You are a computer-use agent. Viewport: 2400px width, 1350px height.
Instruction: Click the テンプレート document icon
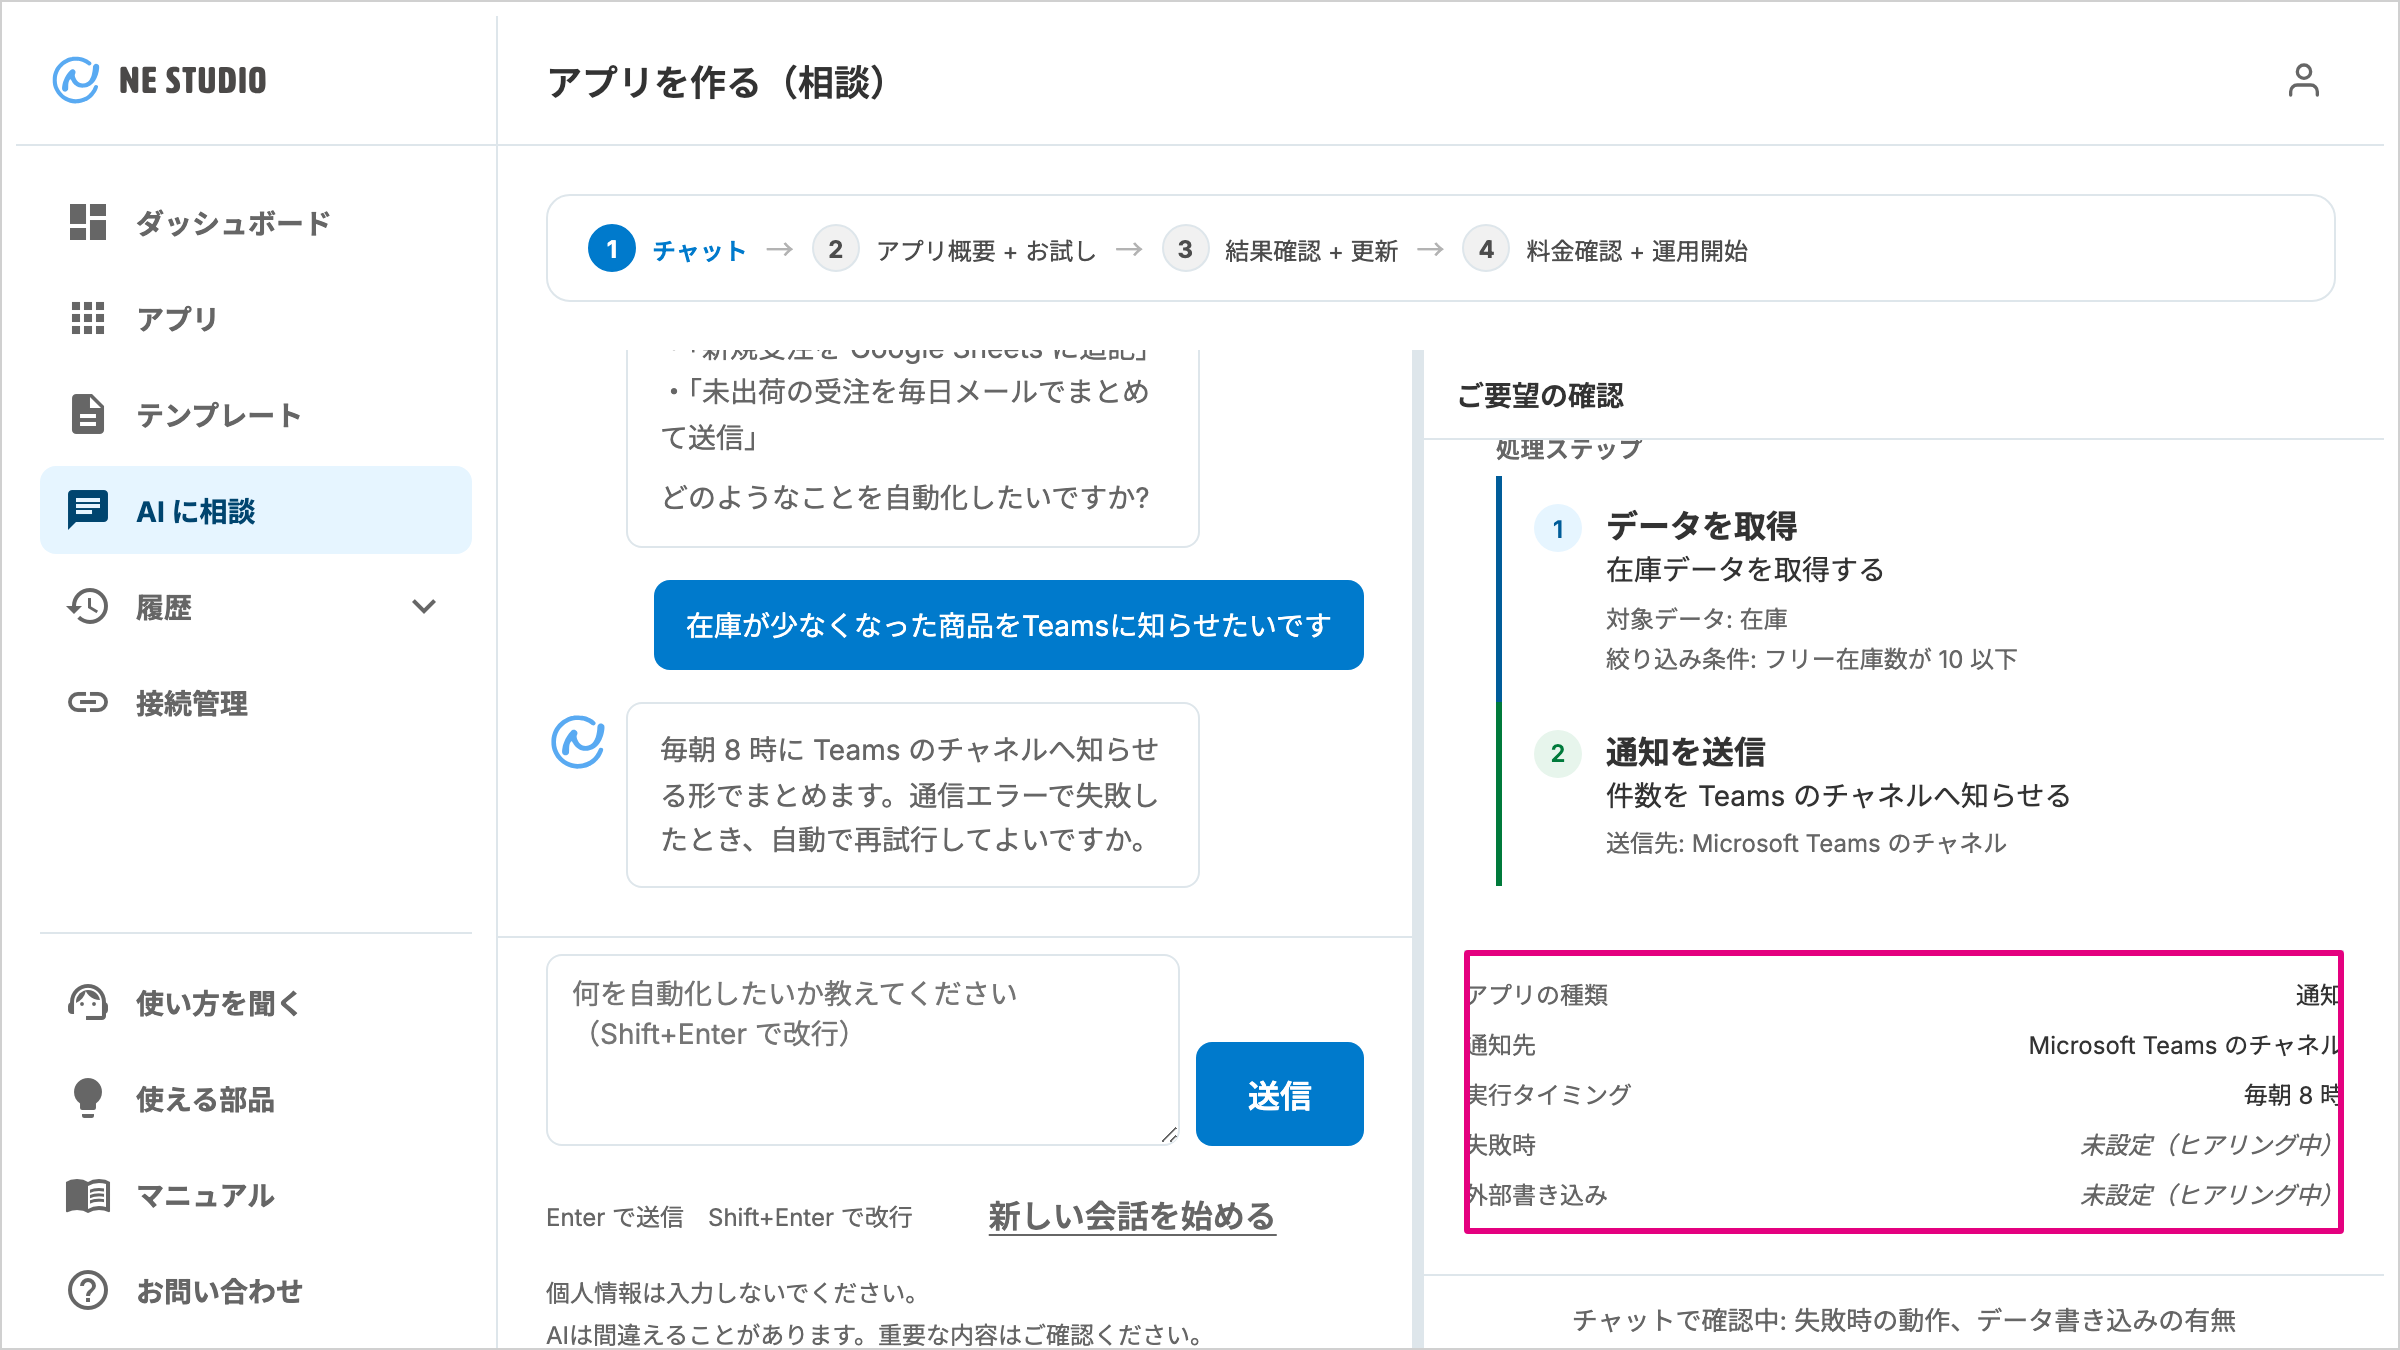pos(88,414)
